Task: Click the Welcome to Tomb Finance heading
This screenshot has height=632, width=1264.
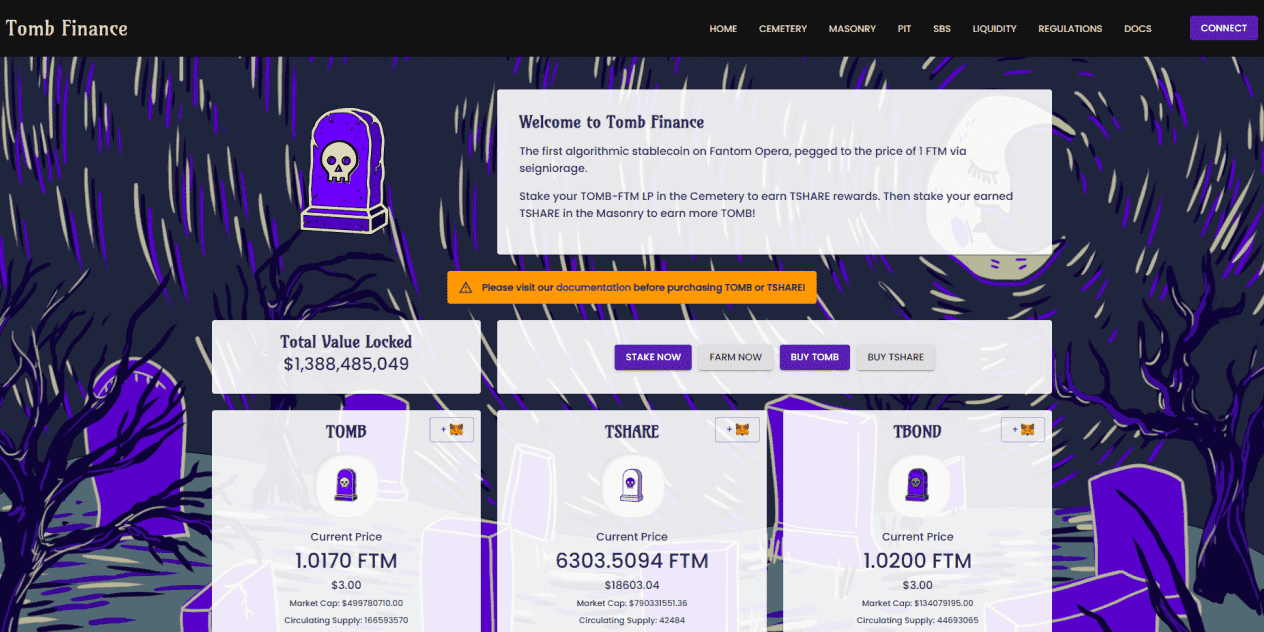Action: 611,122
